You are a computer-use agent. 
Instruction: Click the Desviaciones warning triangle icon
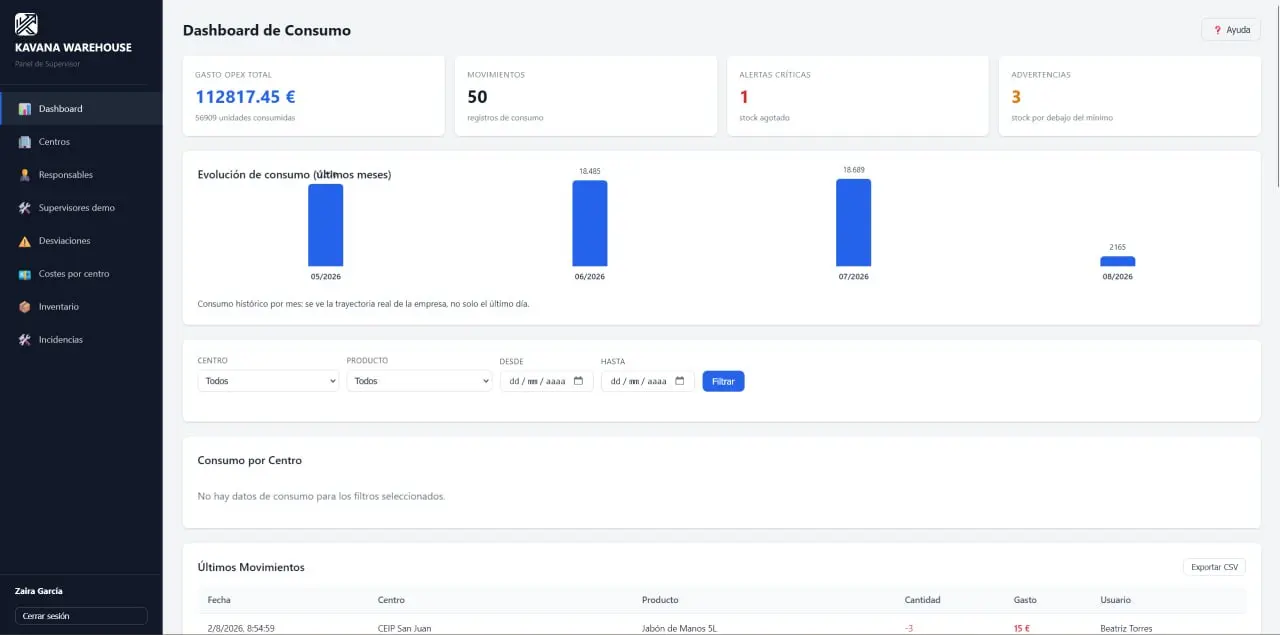(25, 241)
